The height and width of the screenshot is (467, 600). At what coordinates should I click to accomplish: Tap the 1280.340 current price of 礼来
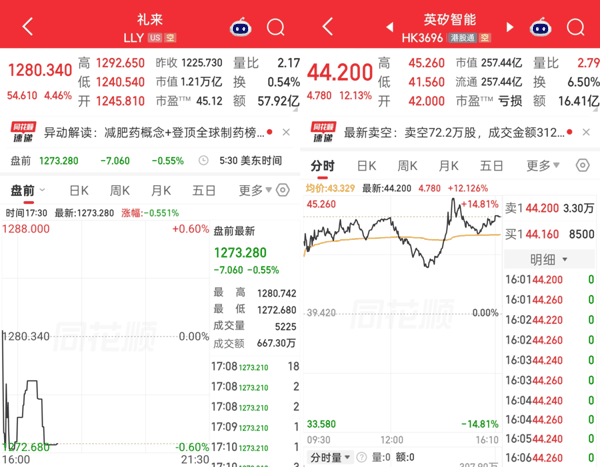40,70
